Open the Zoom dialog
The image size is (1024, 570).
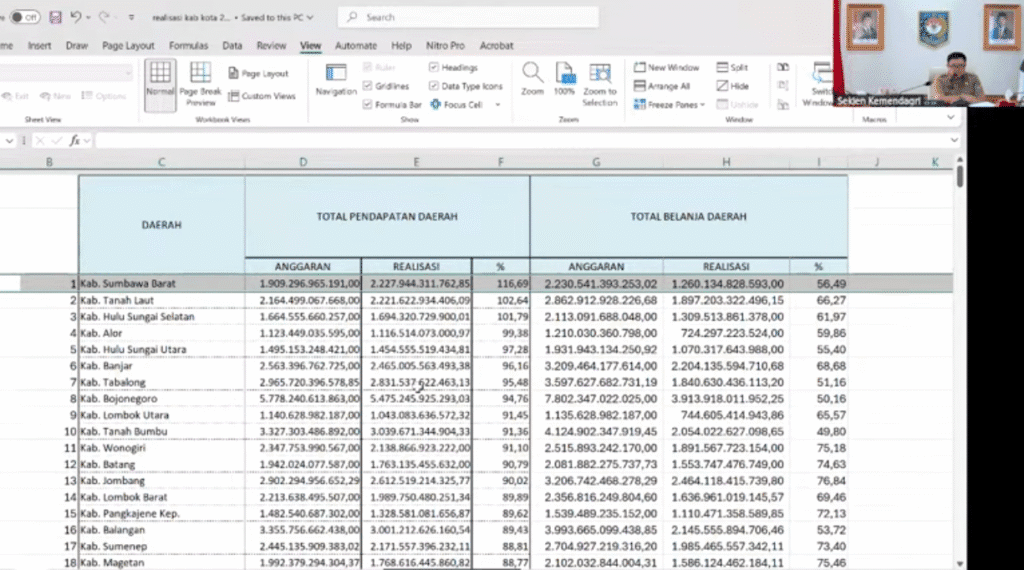click(532, 80)
